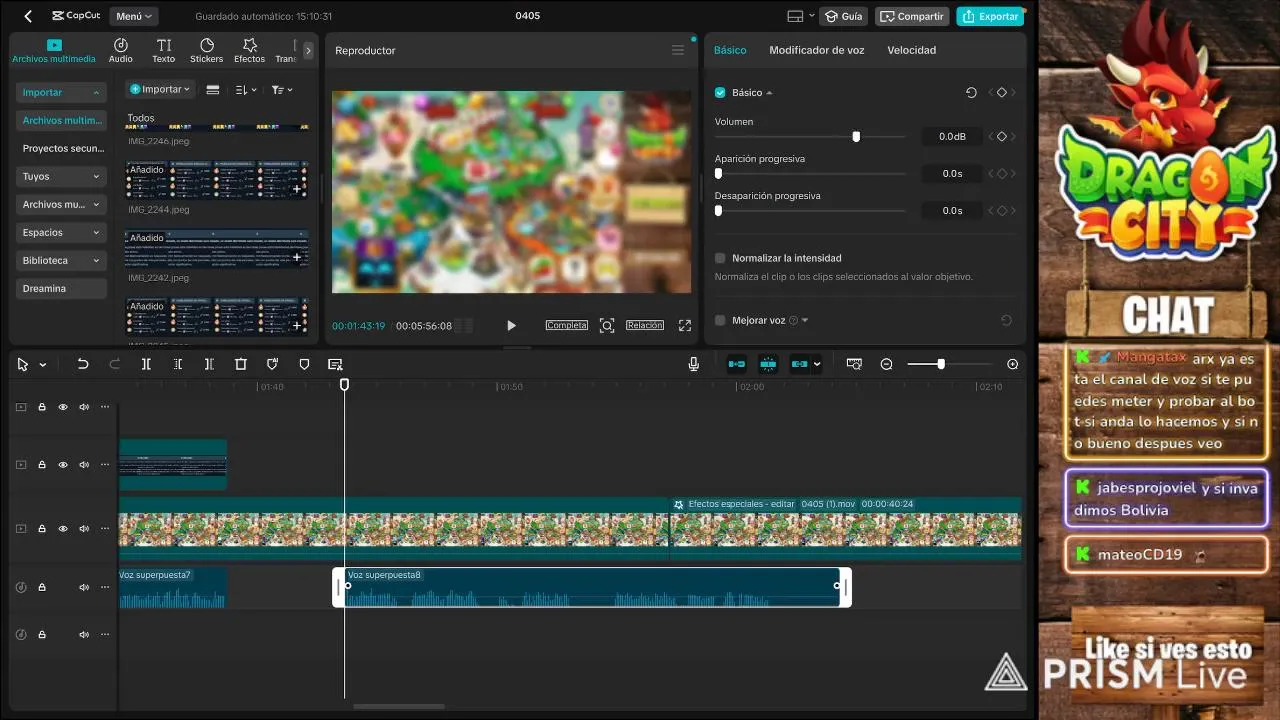Screen dimensions: 1280x720
Task: Enter fullscreen preview in the player
Action: coord(685,325)
